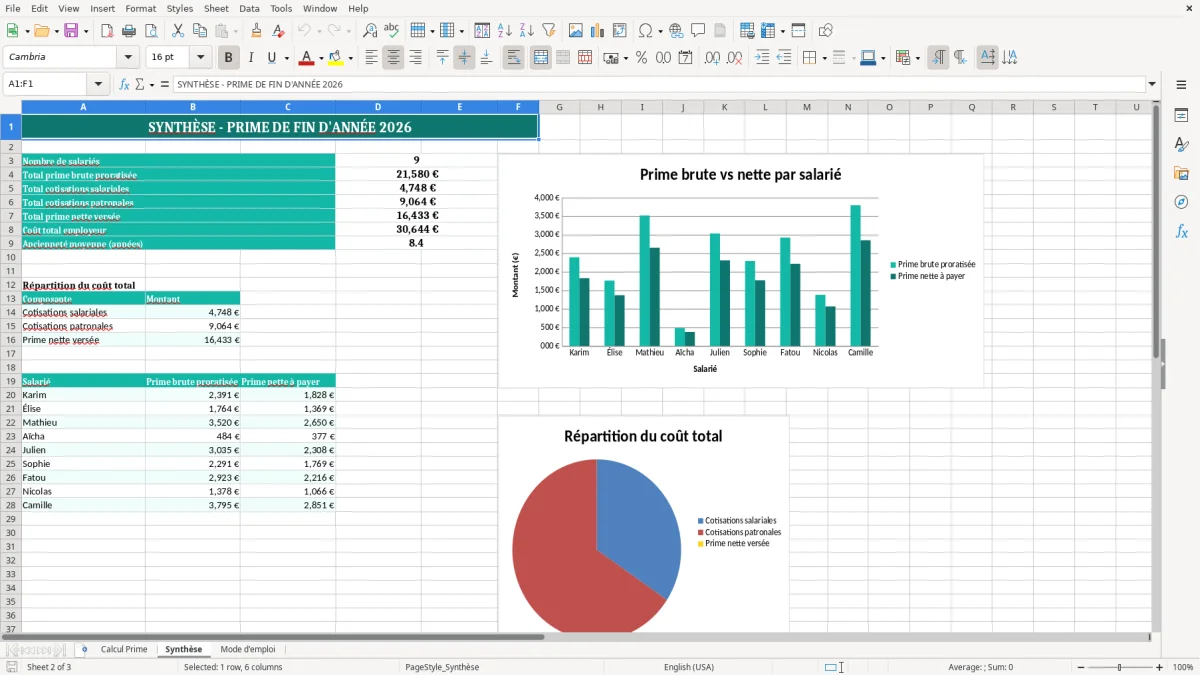Run the spelling check

[391, 31]
